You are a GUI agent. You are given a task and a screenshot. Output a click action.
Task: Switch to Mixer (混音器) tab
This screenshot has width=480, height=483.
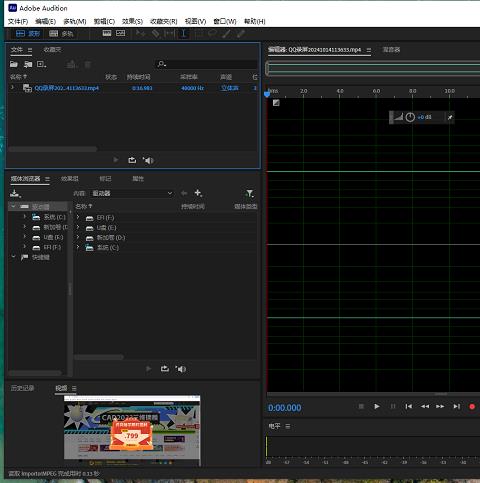pyautogui.click(x=391, y=50)
